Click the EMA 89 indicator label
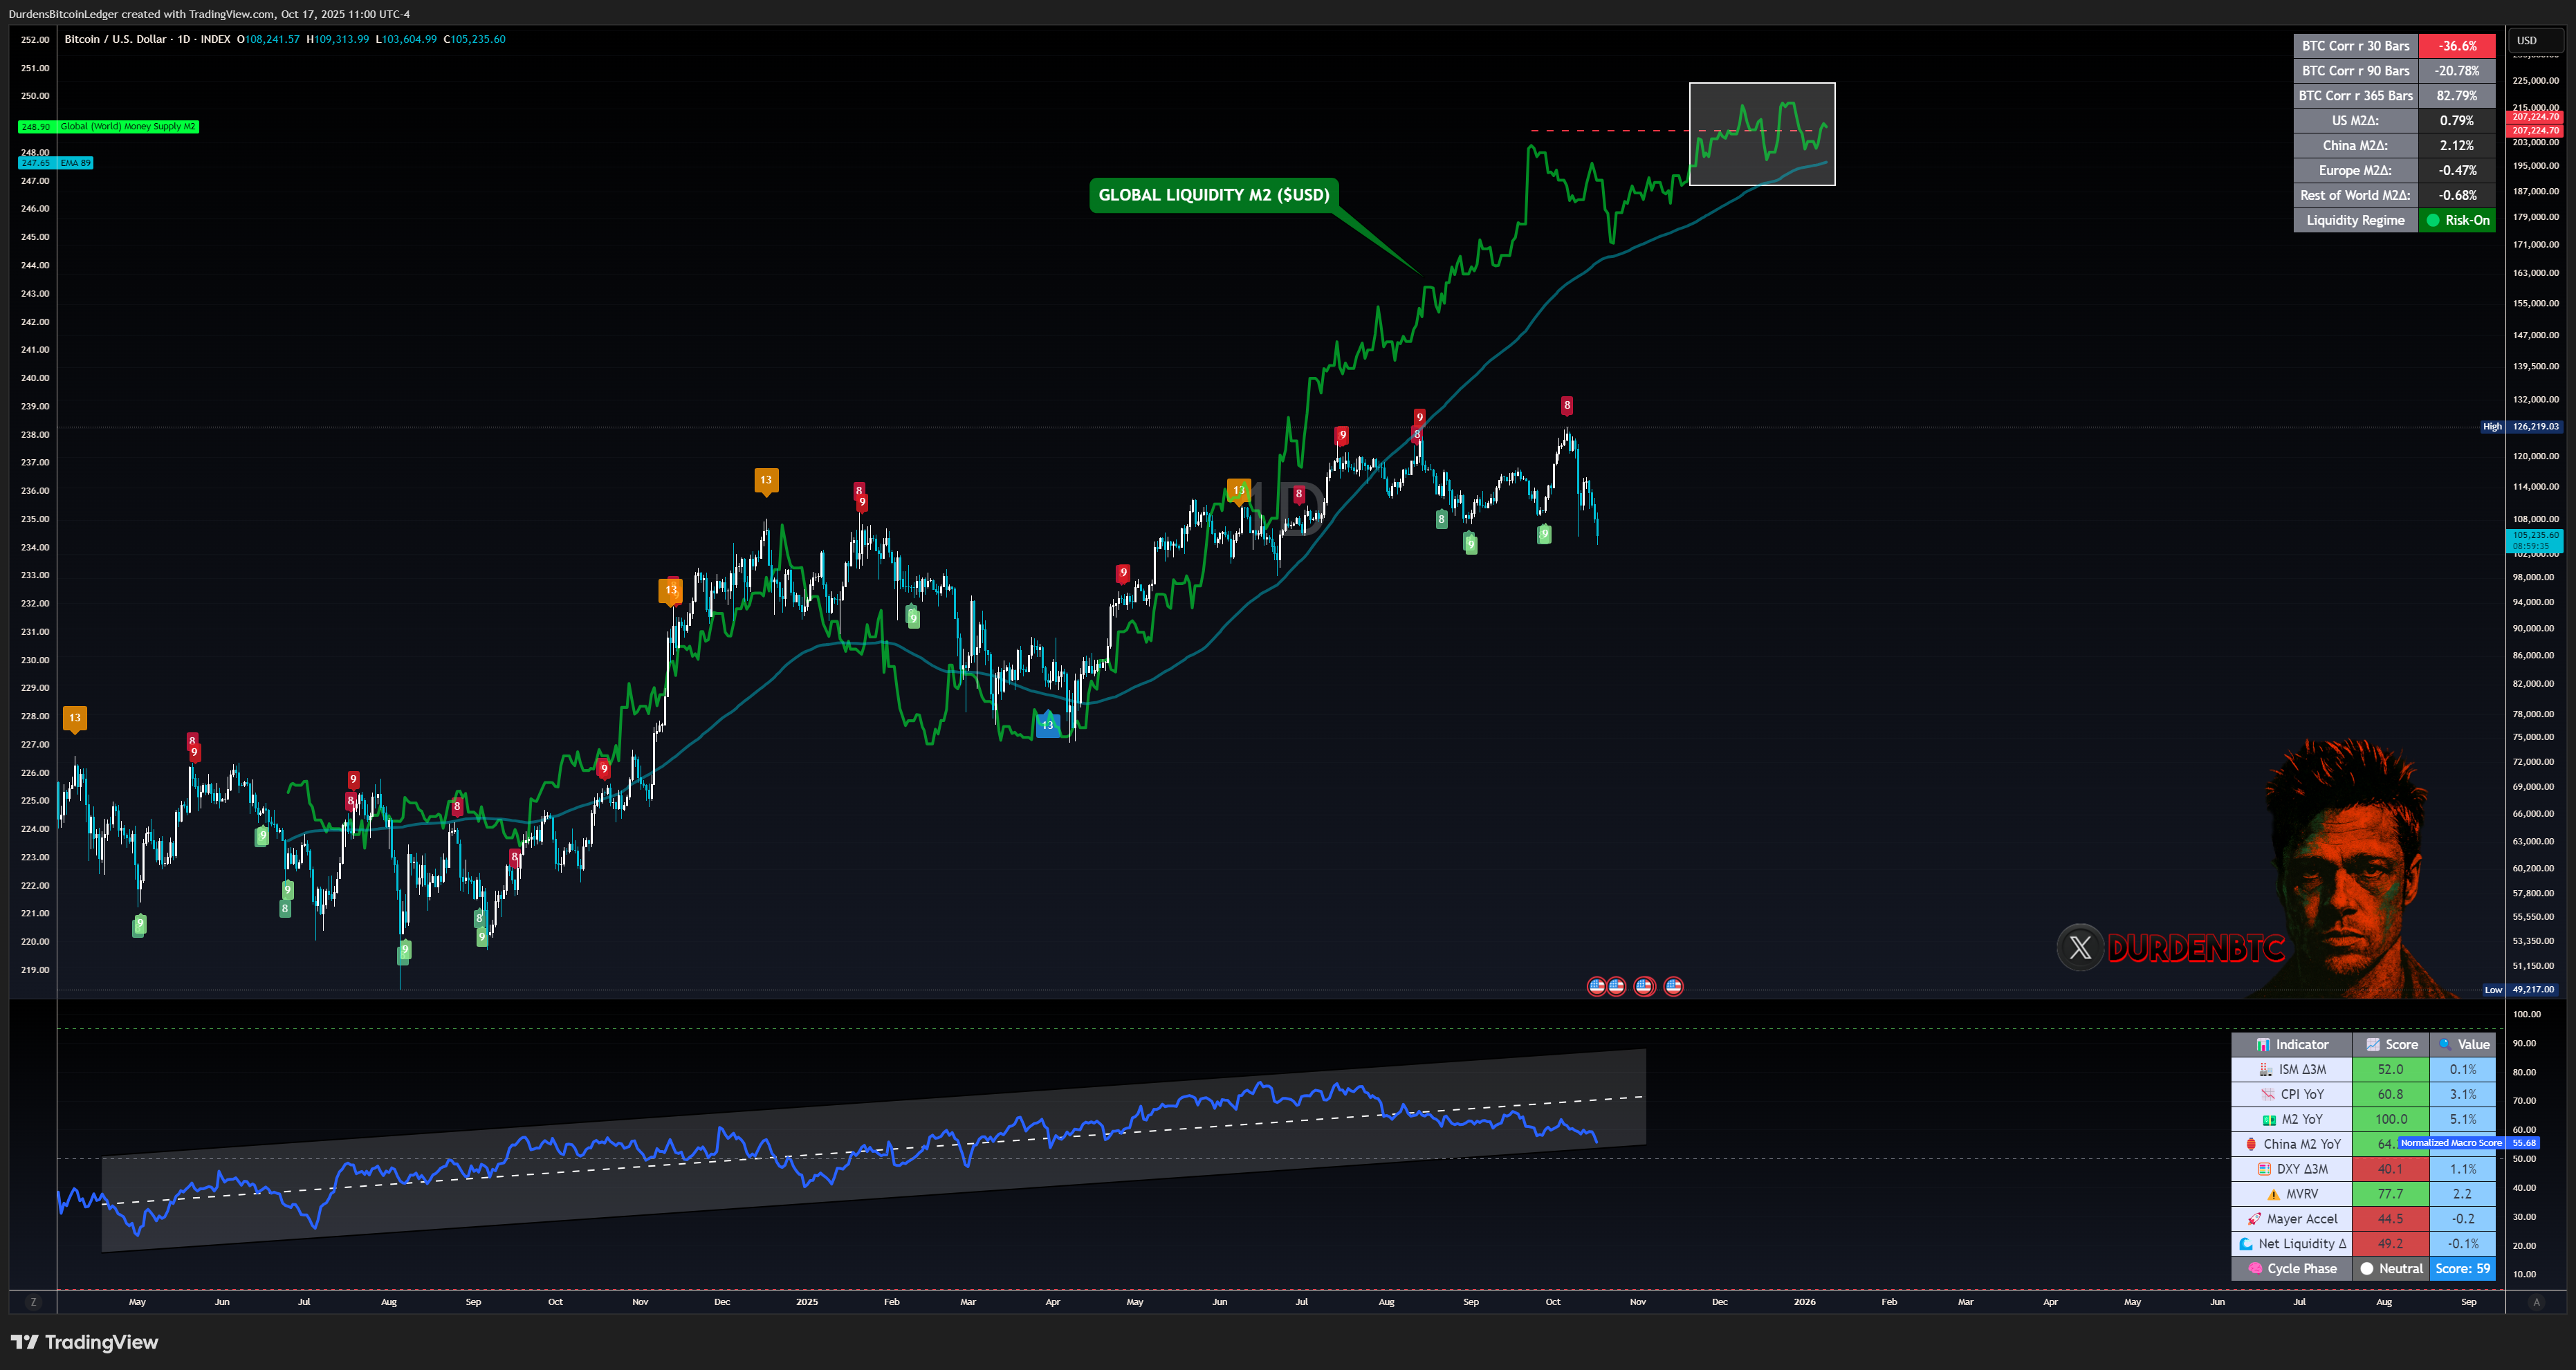2576x1370 pixels. click(x=75, y=162)
